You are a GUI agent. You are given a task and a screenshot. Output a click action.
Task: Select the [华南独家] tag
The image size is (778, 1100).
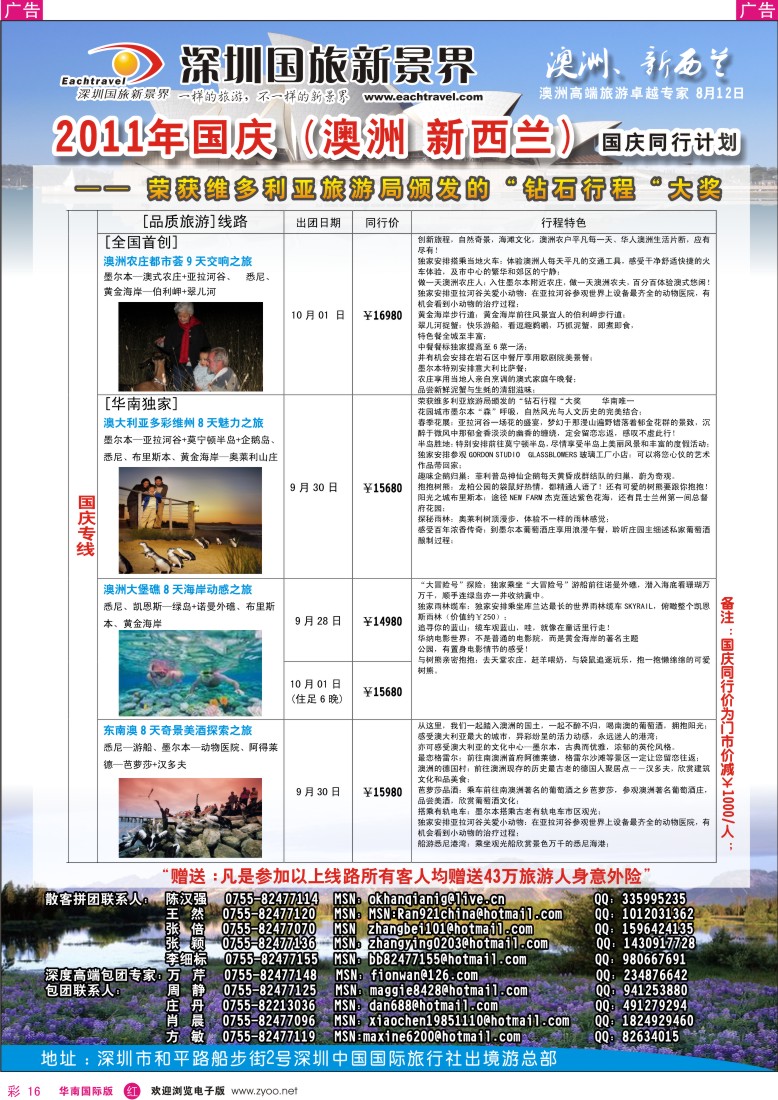[140, 404]
